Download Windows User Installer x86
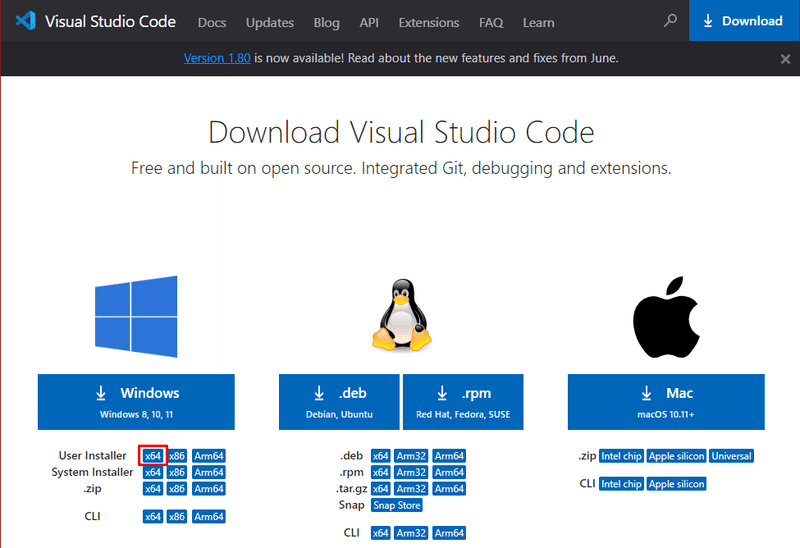800x548 pixels. tap(177, 456)
